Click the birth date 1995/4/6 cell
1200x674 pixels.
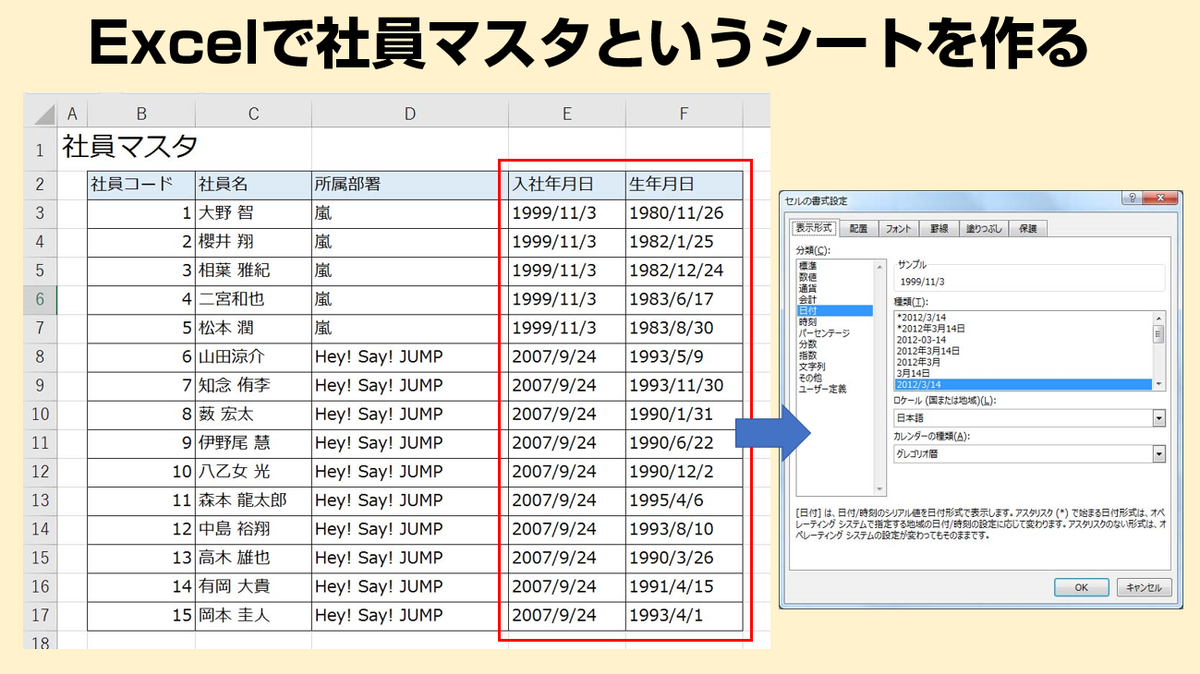(684, 501)
